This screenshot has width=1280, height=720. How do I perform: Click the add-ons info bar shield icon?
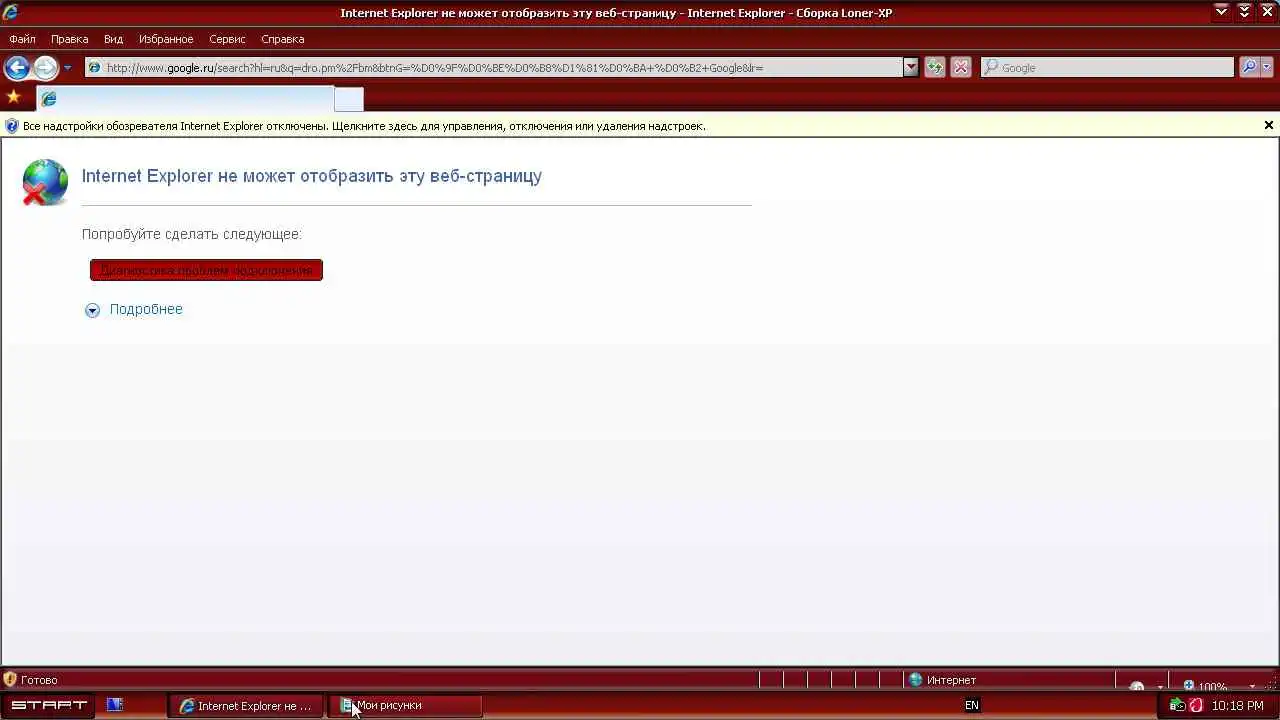pyautogui.click(x=12, y=126)
